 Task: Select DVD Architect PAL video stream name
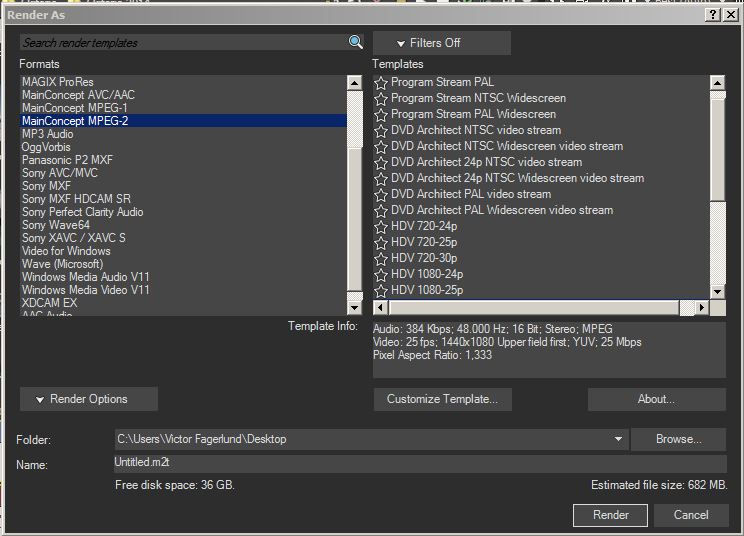click(x=471, y=194)
